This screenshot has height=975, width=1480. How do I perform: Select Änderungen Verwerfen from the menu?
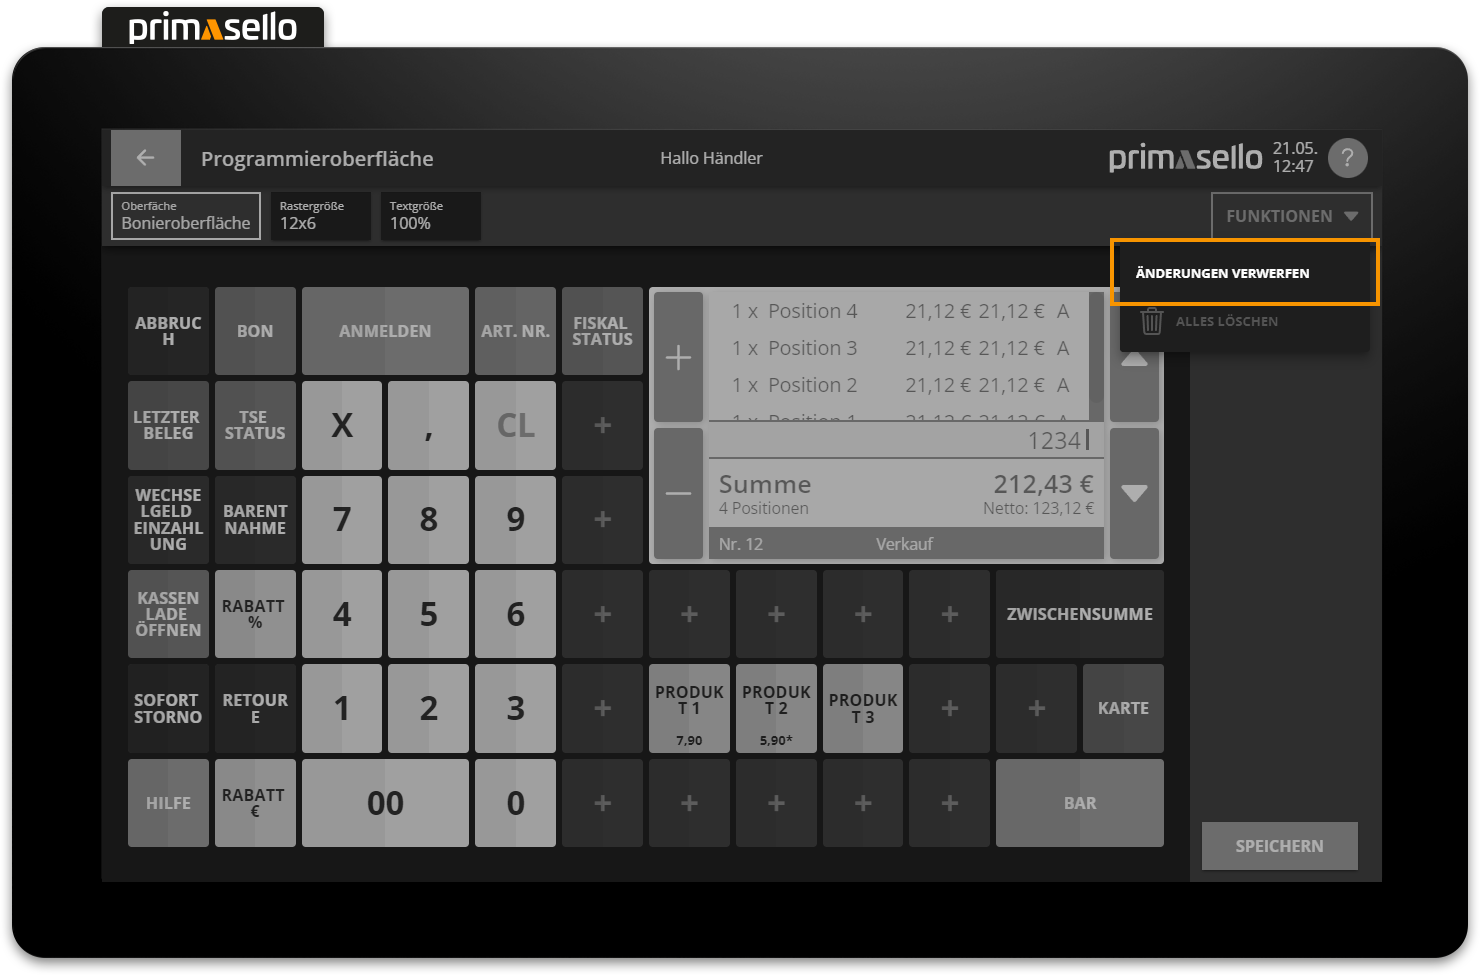1244,273
